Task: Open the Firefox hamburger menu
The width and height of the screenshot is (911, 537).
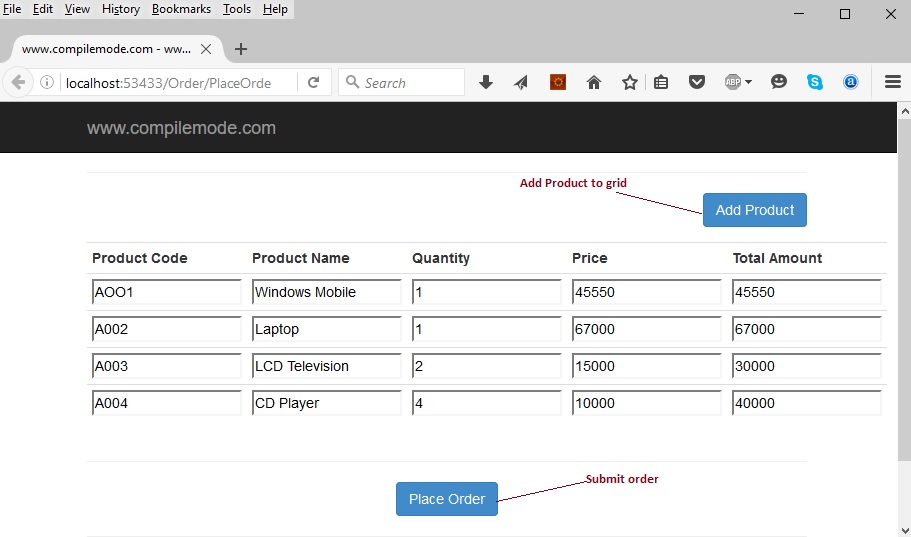Action: tap(893, 83)
